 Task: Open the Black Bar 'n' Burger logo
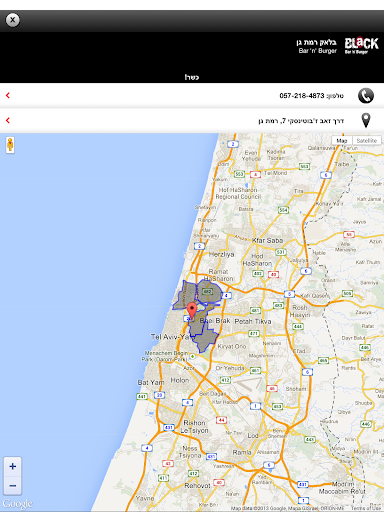361,45
